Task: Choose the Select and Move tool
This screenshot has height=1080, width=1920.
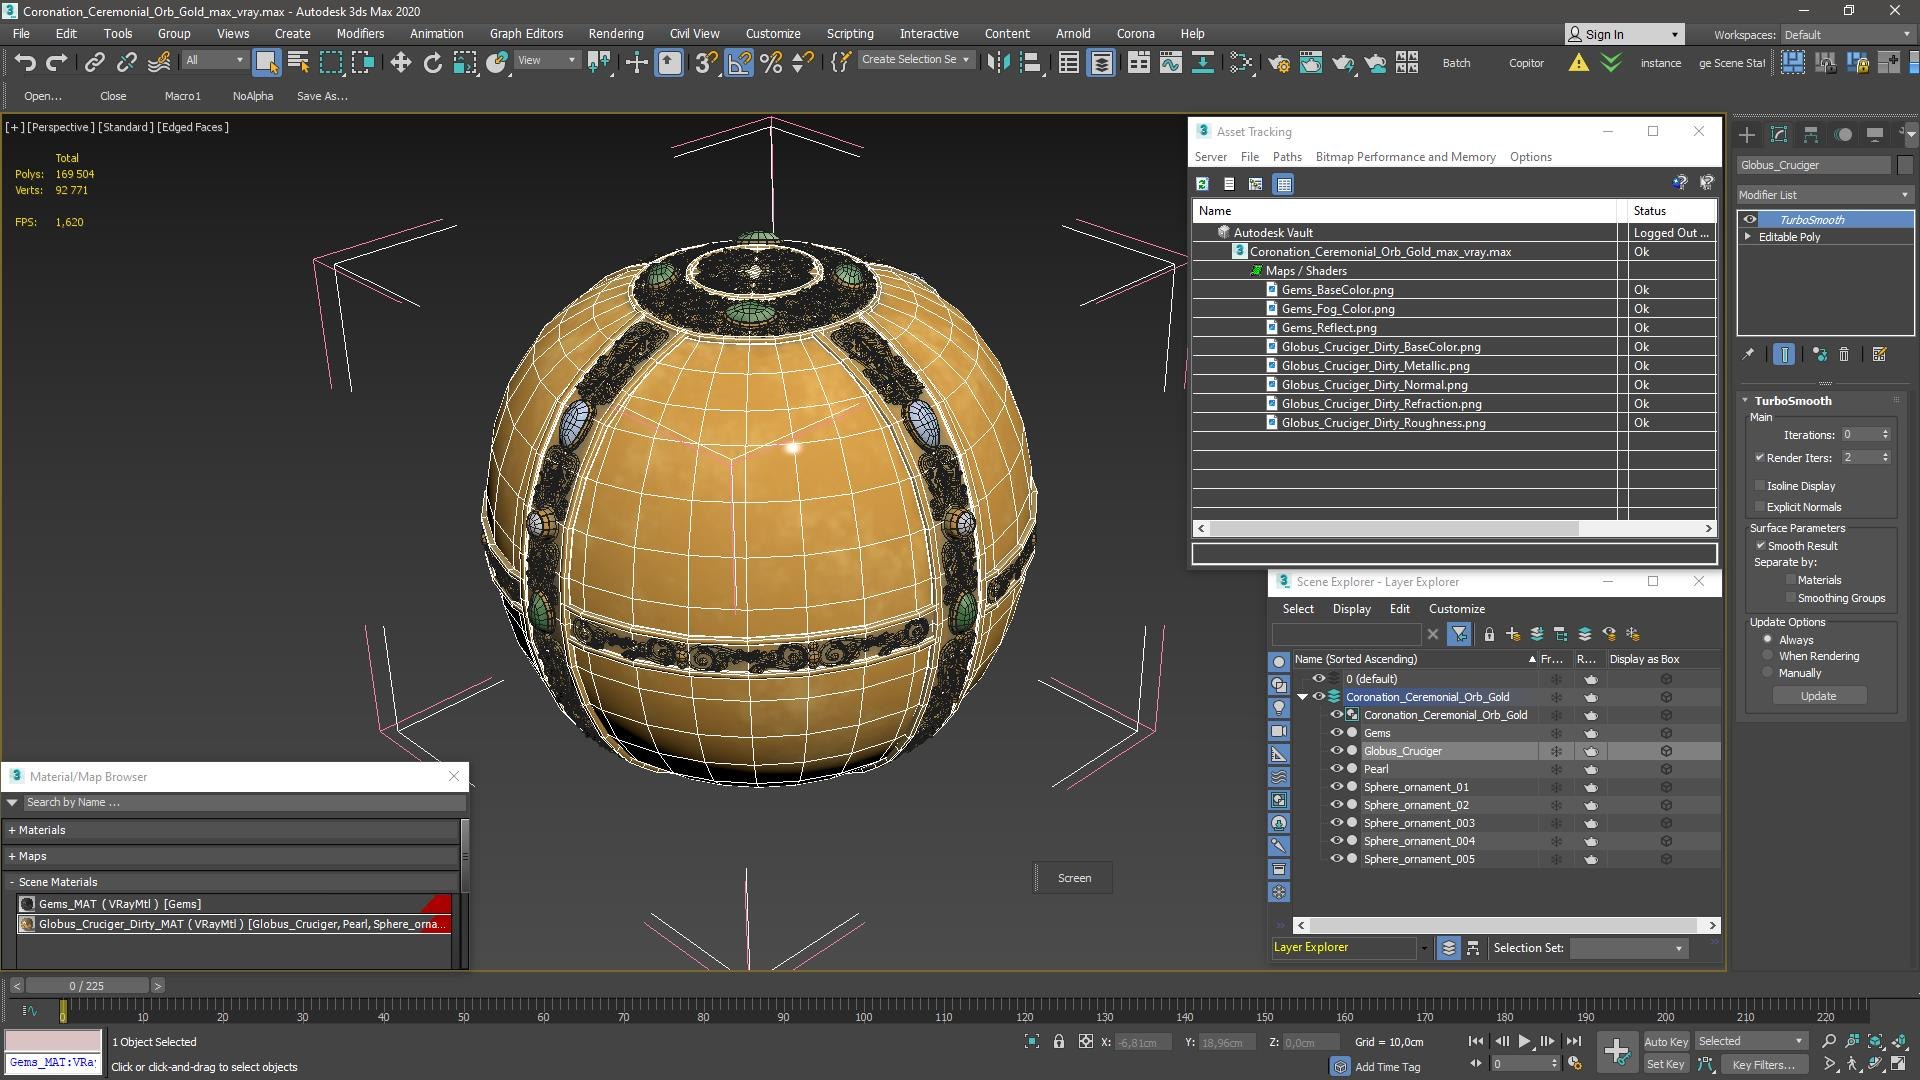Action: (x=400, y=63)
